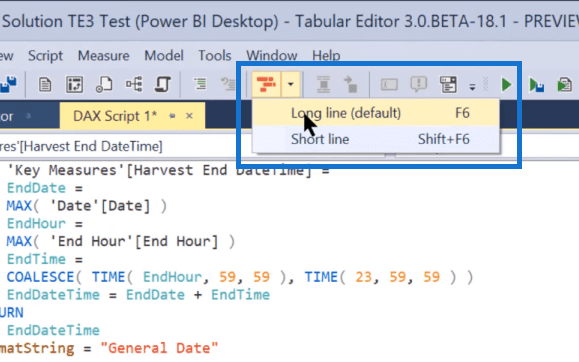
Task: Open the Script menu
Action: 45,55
